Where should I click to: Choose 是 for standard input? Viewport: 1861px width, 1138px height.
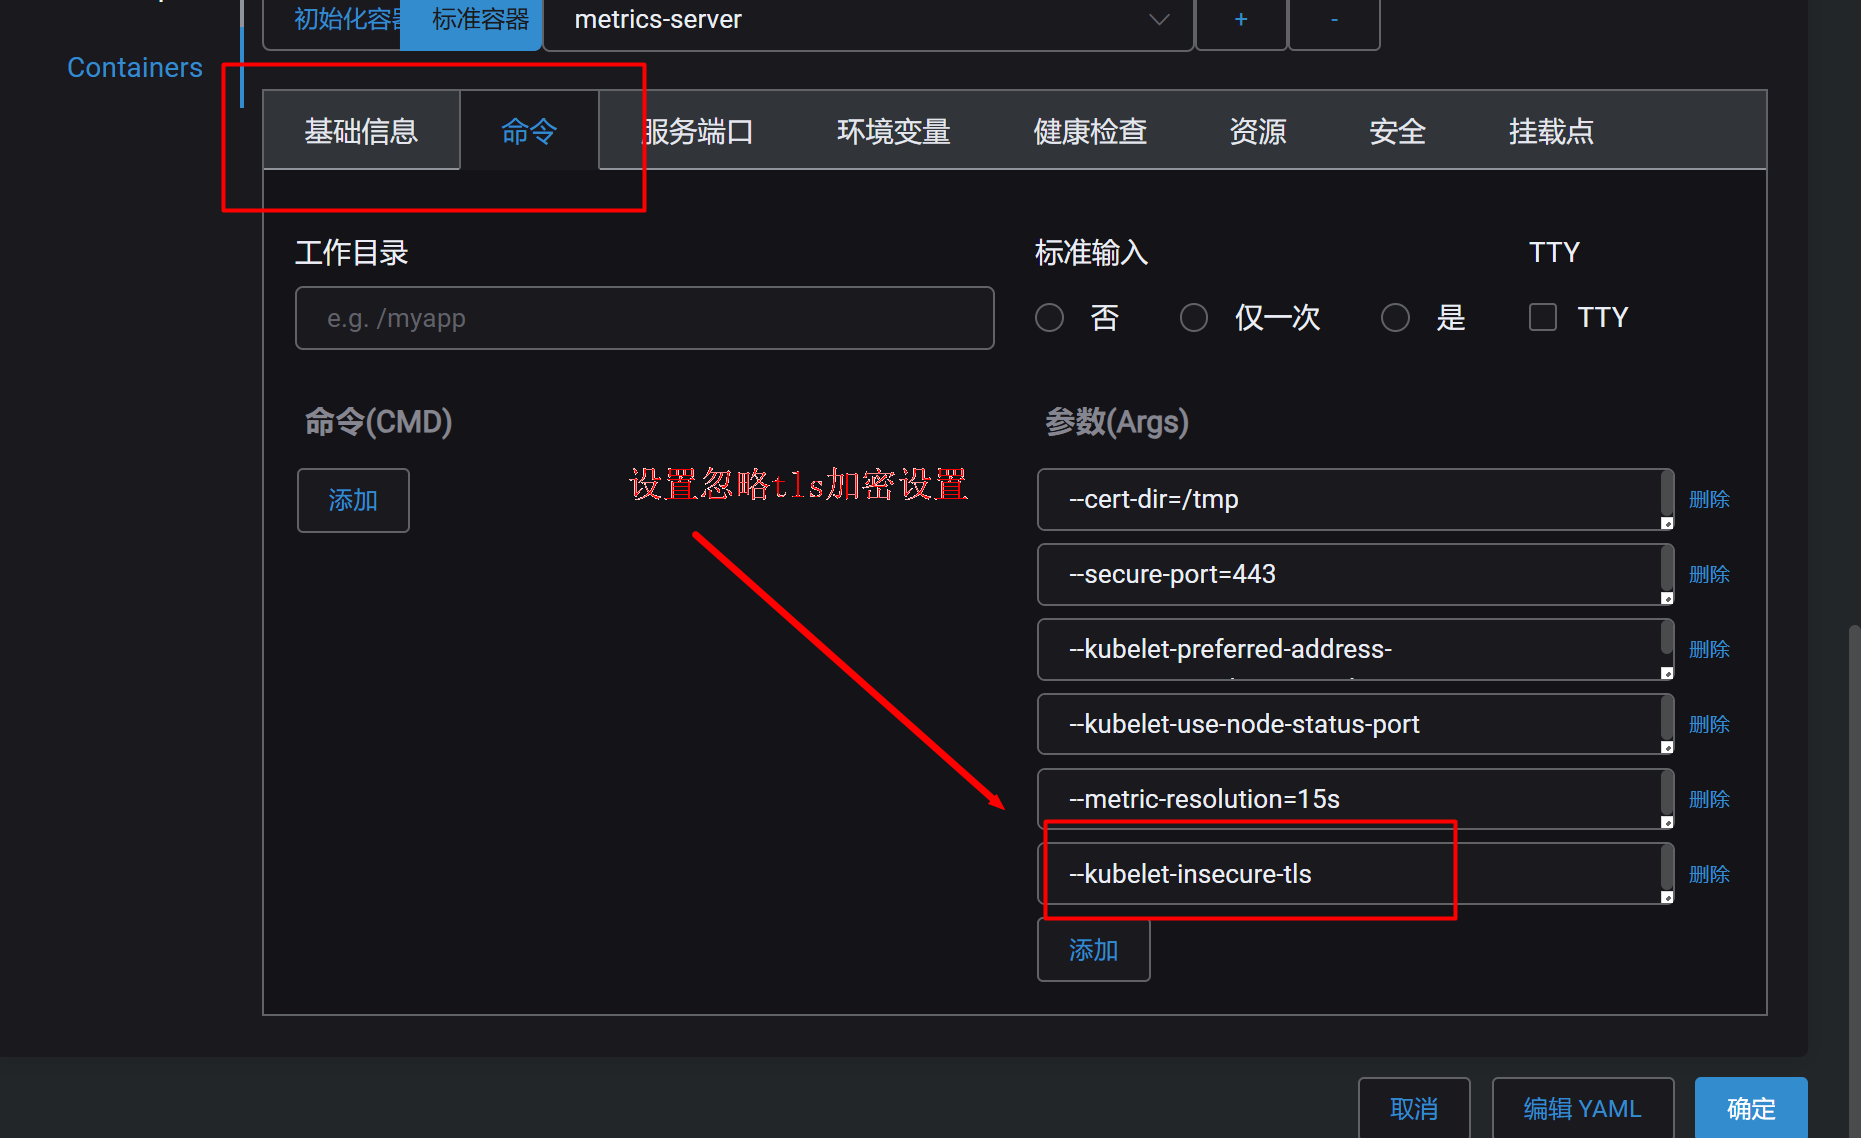[1395, 318]
